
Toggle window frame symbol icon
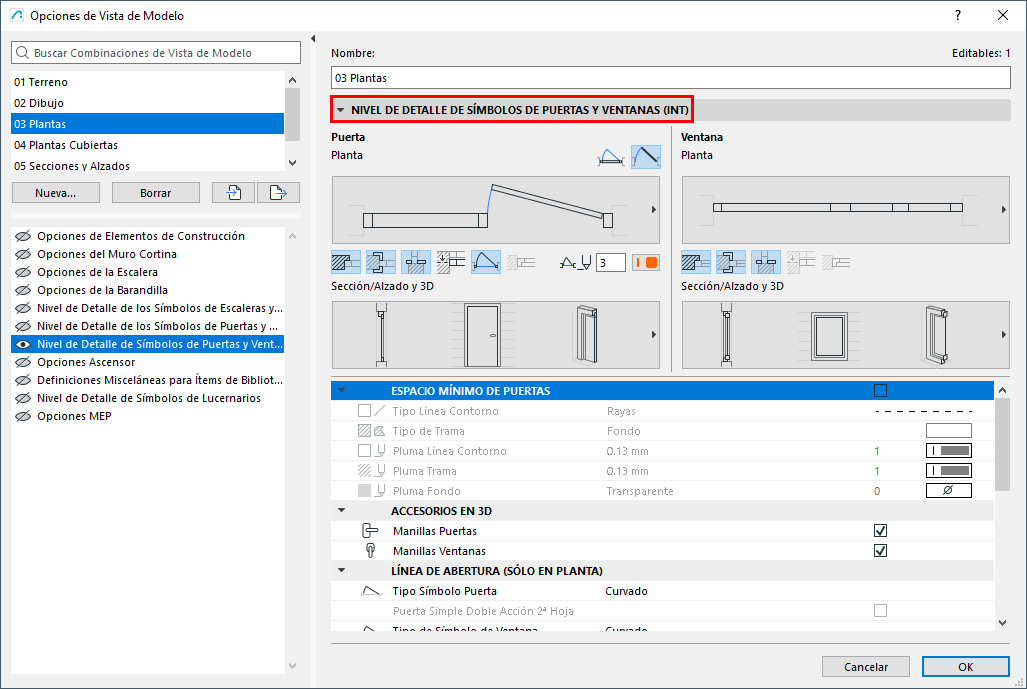click(730, 263)
